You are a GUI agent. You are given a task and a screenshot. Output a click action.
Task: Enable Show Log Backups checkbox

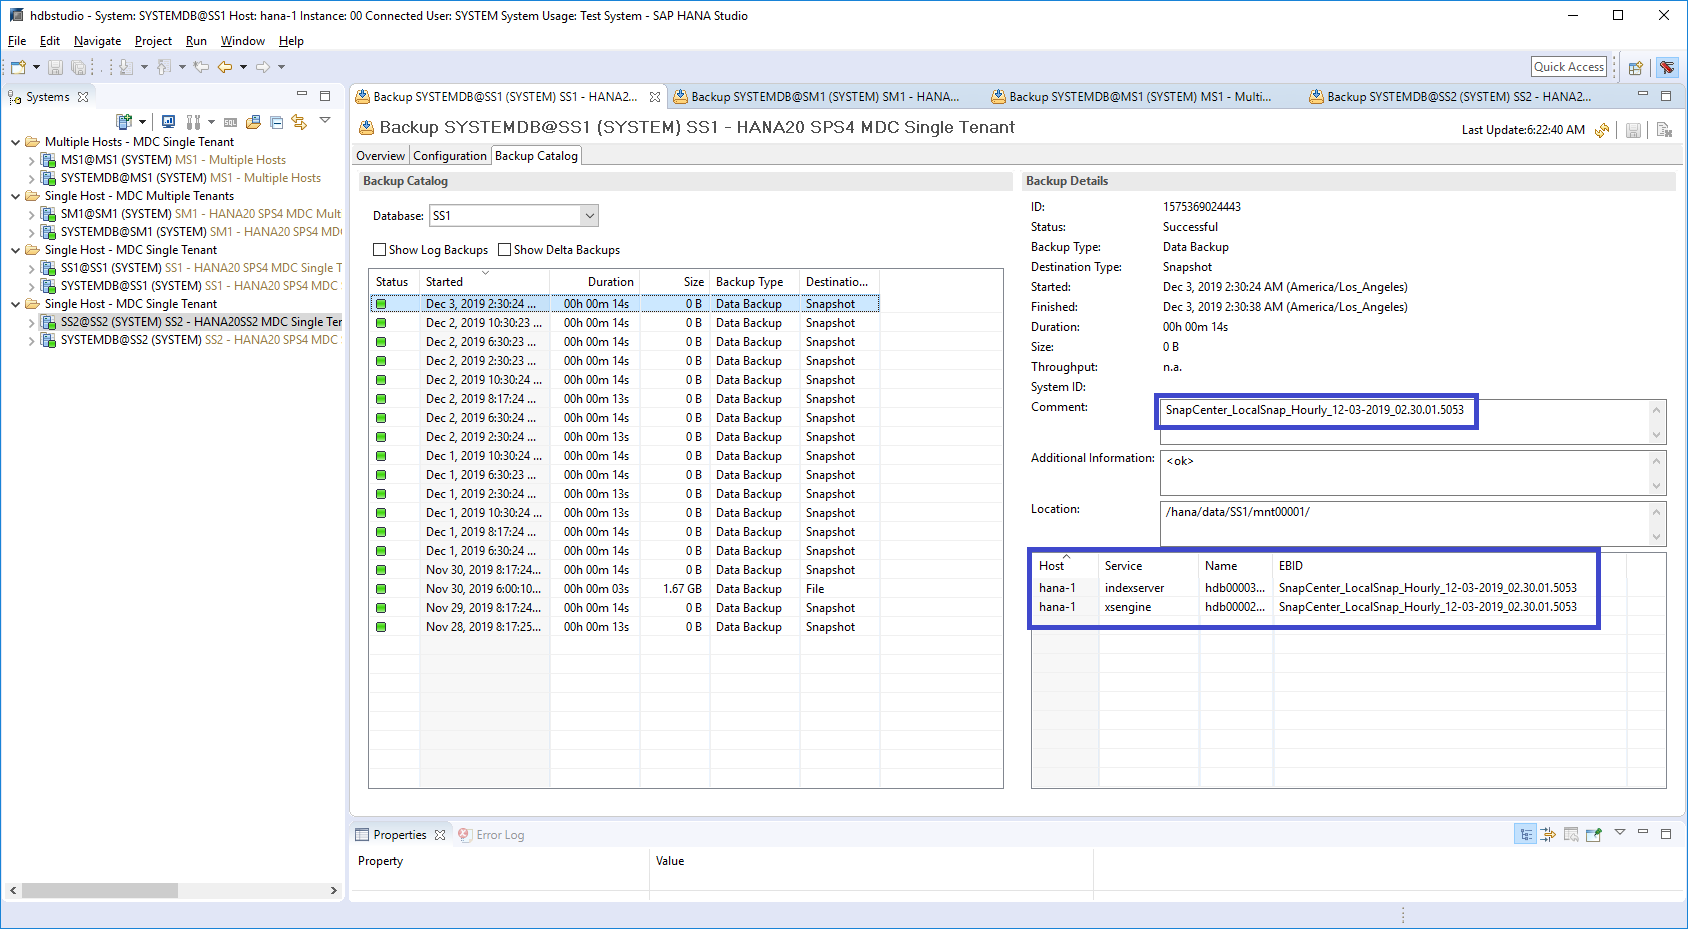tap(380, 250)
